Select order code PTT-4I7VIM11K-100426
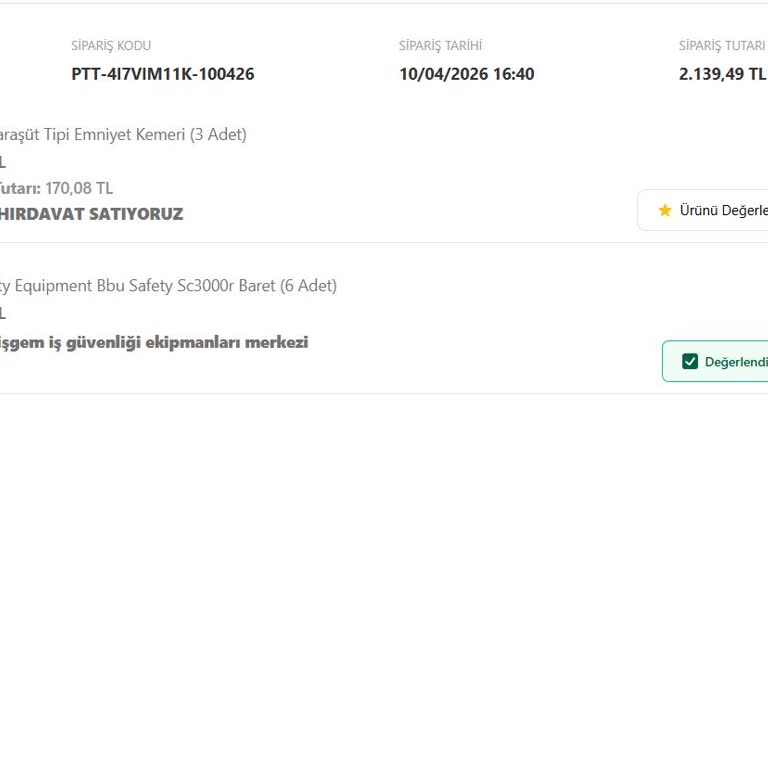This screenshot has height=768, width=768. [x=163, y=74]
